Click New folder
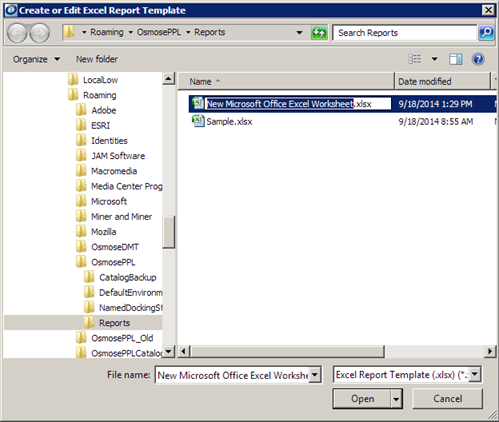The image size is (499, 422). click(x=97, y=59)
